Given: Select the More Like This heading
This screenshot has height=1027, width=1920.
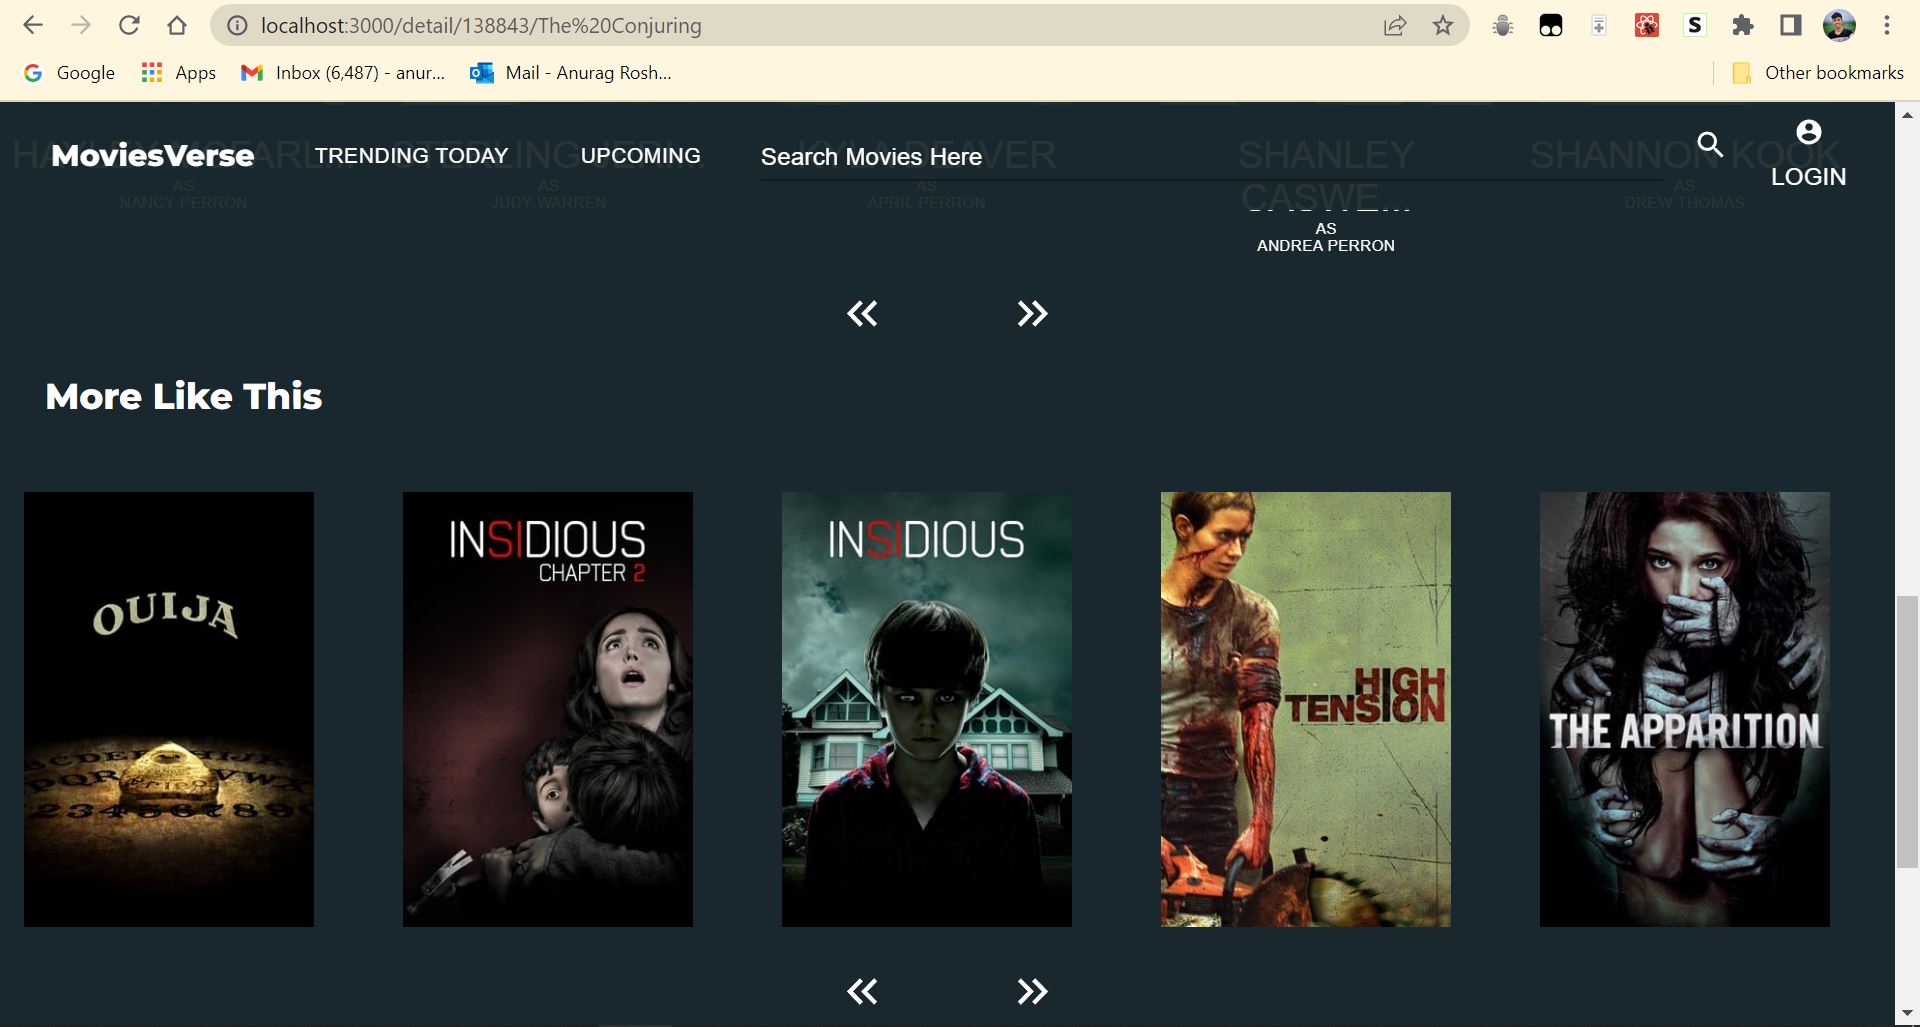Looking at the screenshot, I should pyautogui.click(x=184, y=397).
